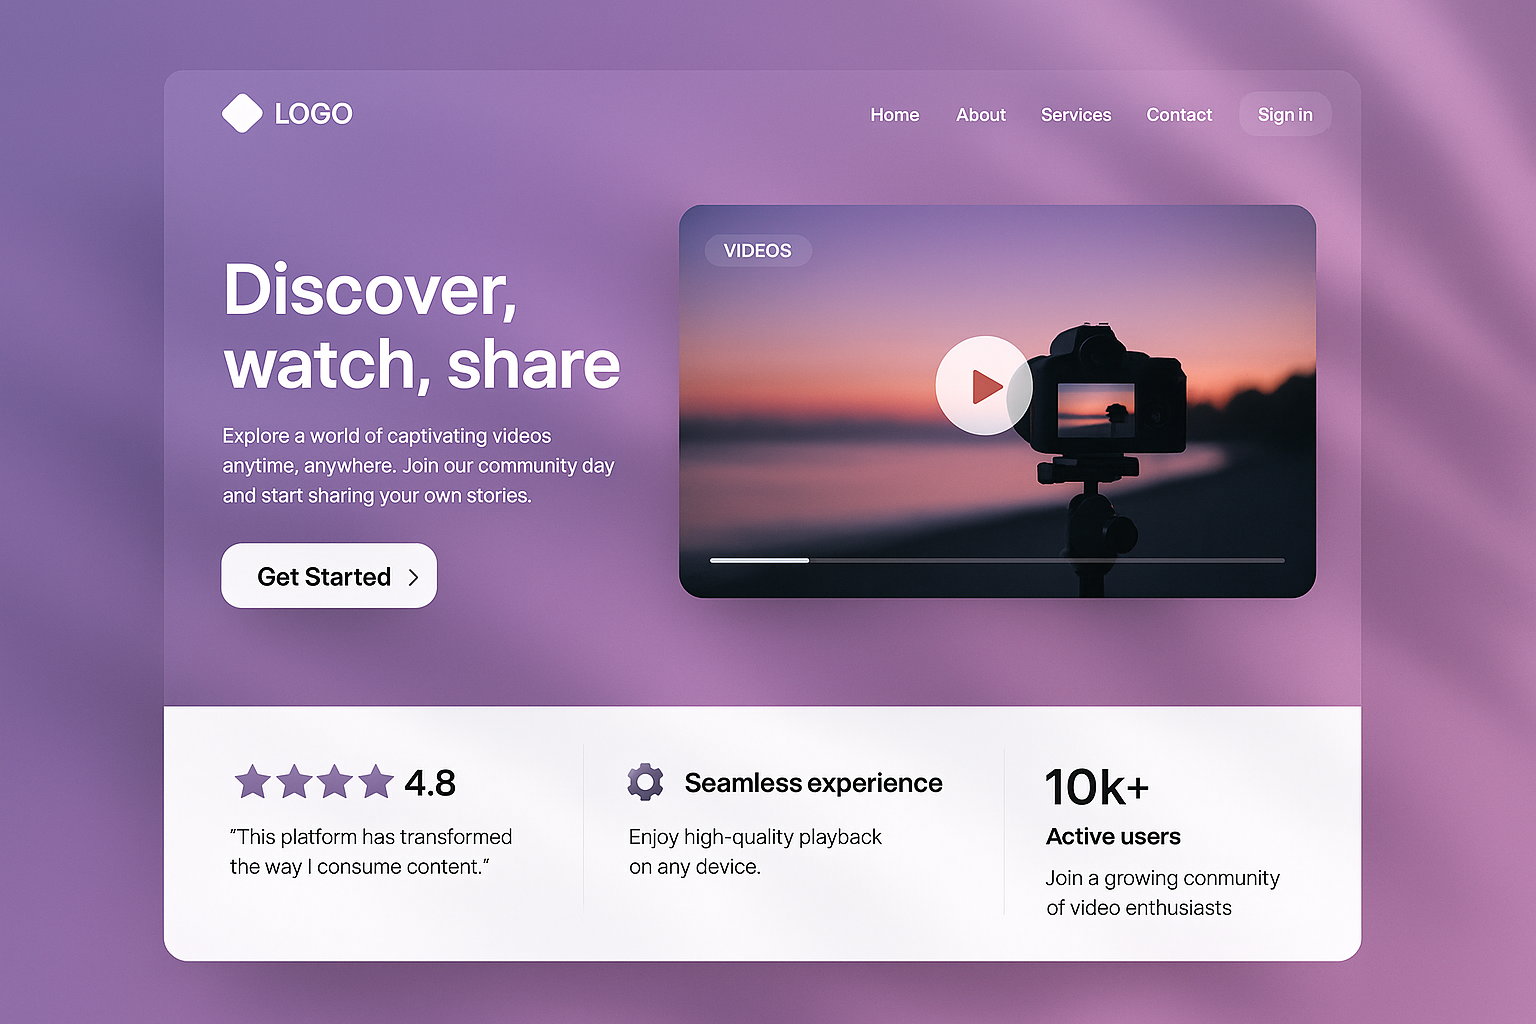Click the white diamond logo icon
Viewport: 1536px width, 1024px height.
[242, 113]
